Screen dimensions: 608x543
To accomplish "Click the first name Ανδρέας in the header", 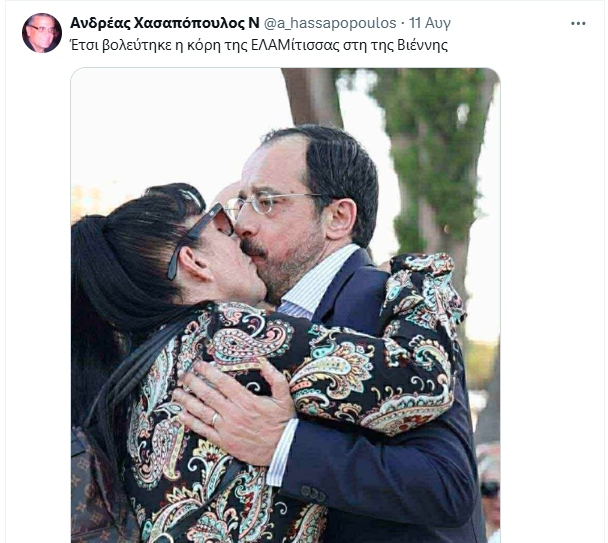I will [x=100, y=23].
